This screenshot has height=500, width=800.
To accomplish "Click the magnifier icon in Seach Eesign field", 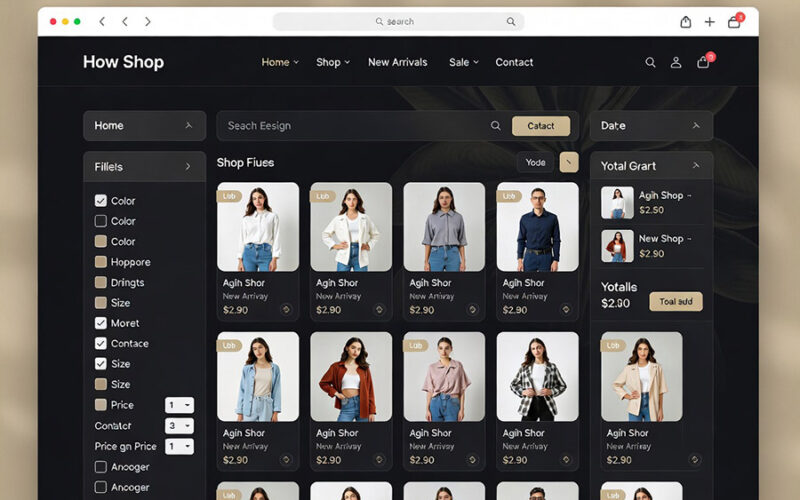I will coord(495,126).
